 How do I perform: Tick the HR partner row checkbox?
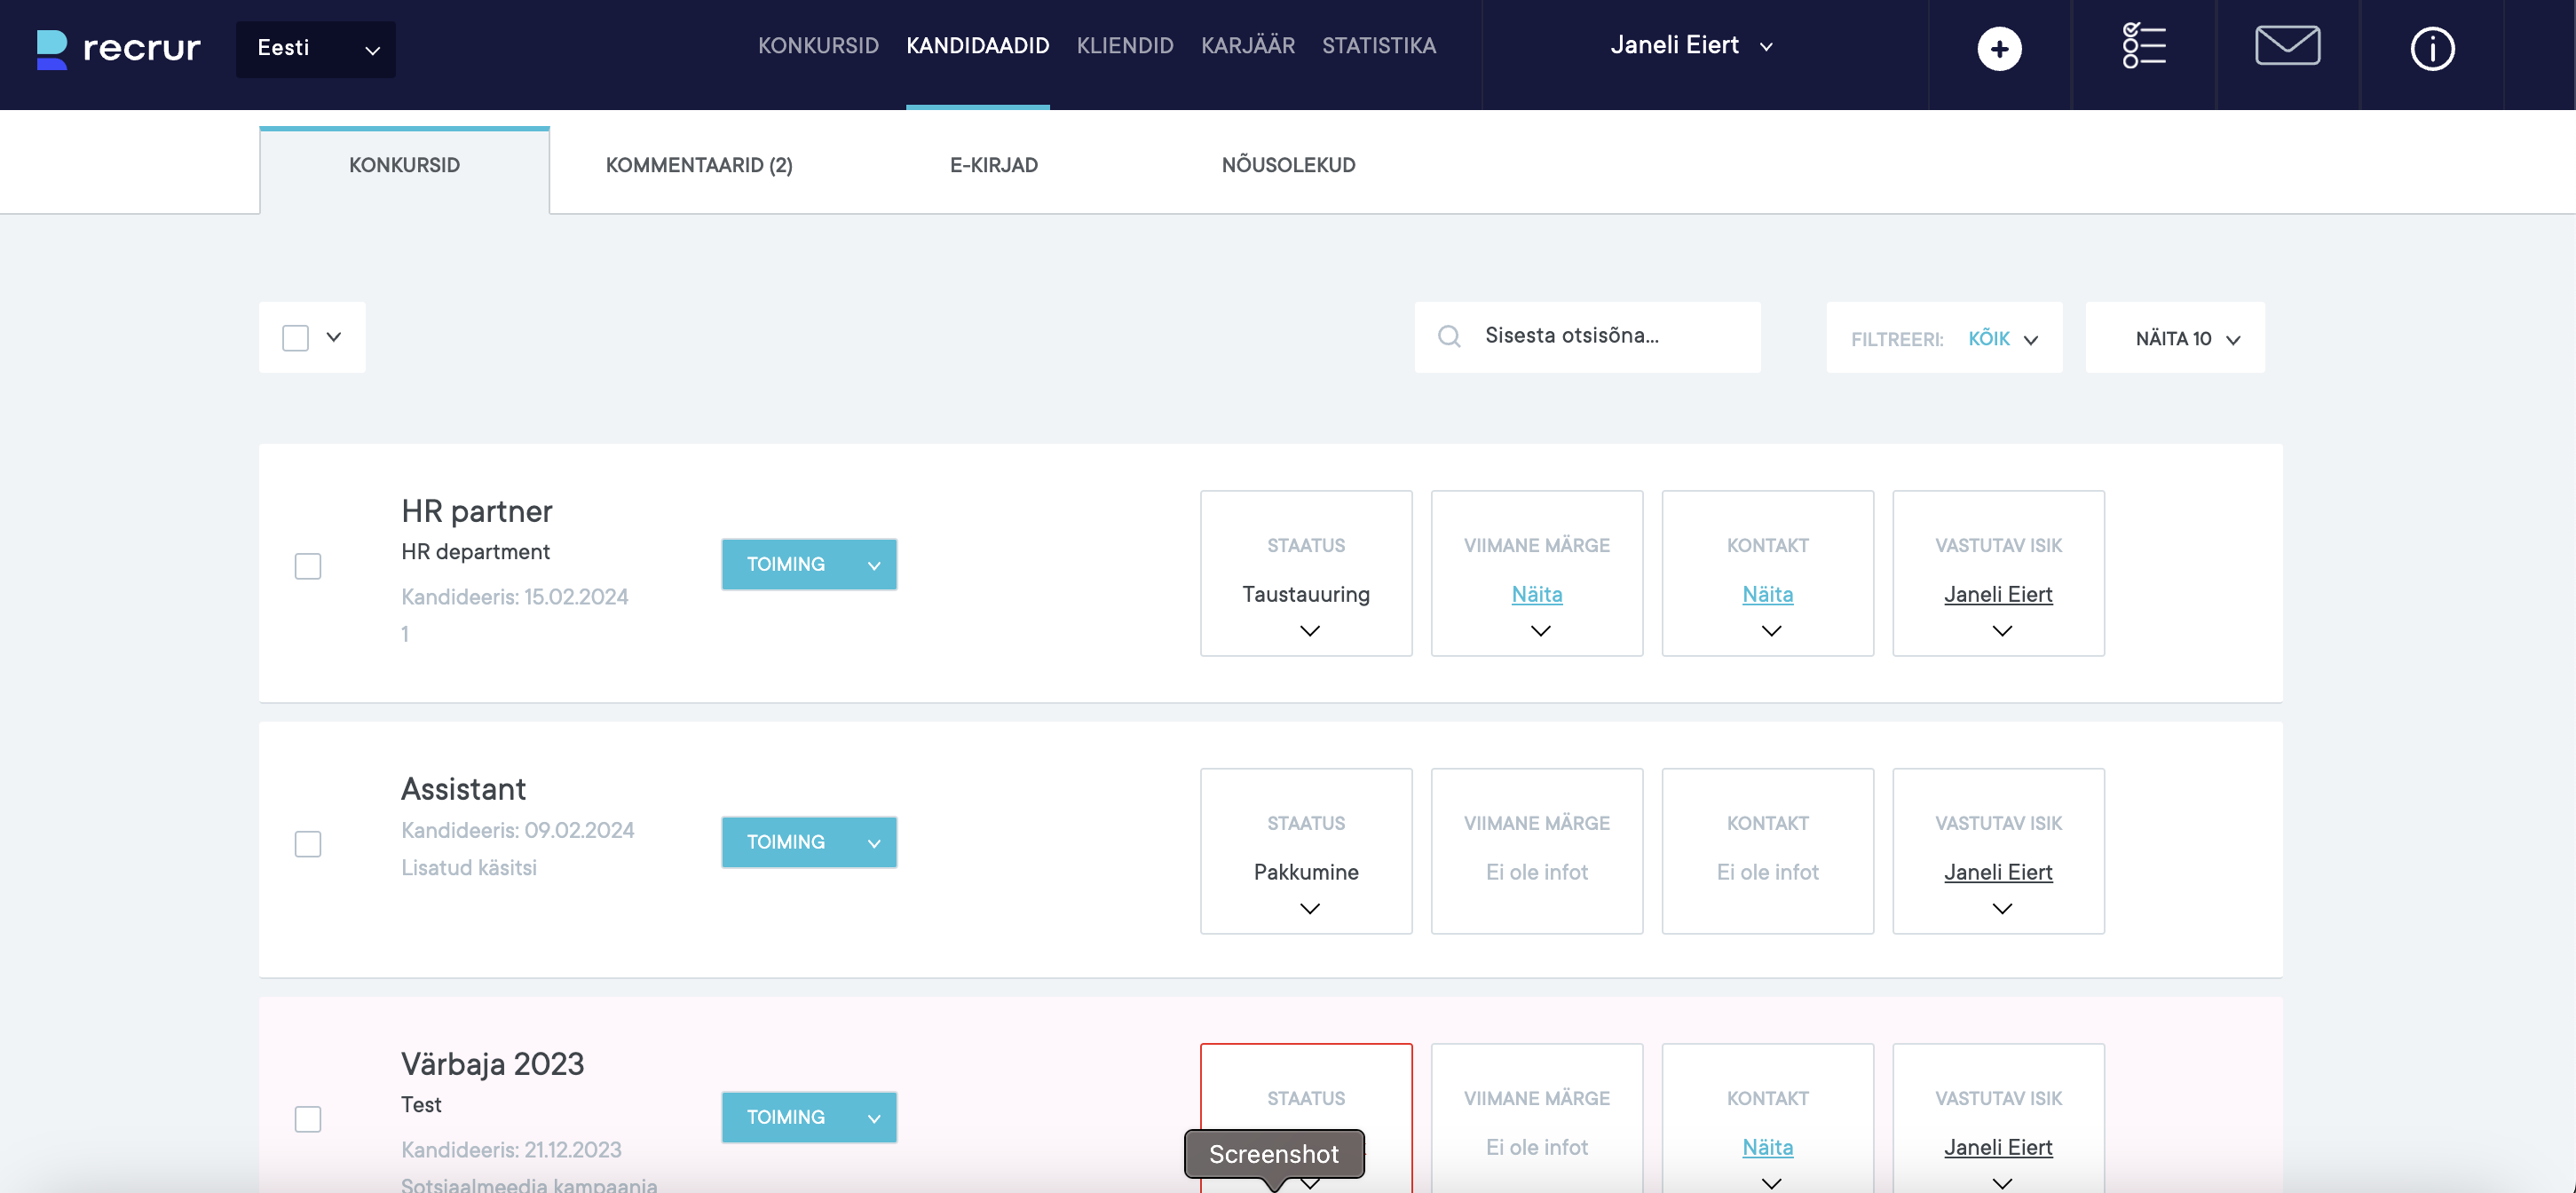[308, 566]
